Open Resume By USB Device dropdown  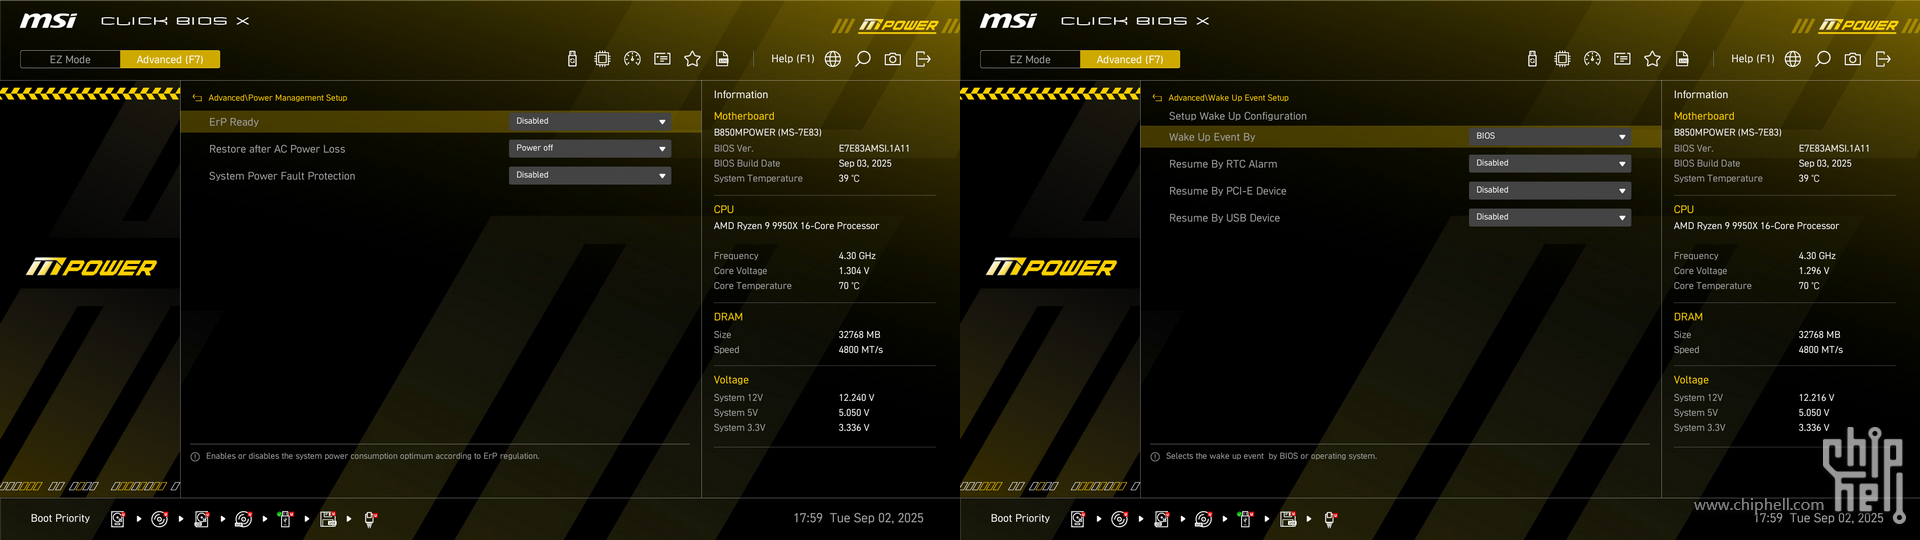pos(1550,217)
